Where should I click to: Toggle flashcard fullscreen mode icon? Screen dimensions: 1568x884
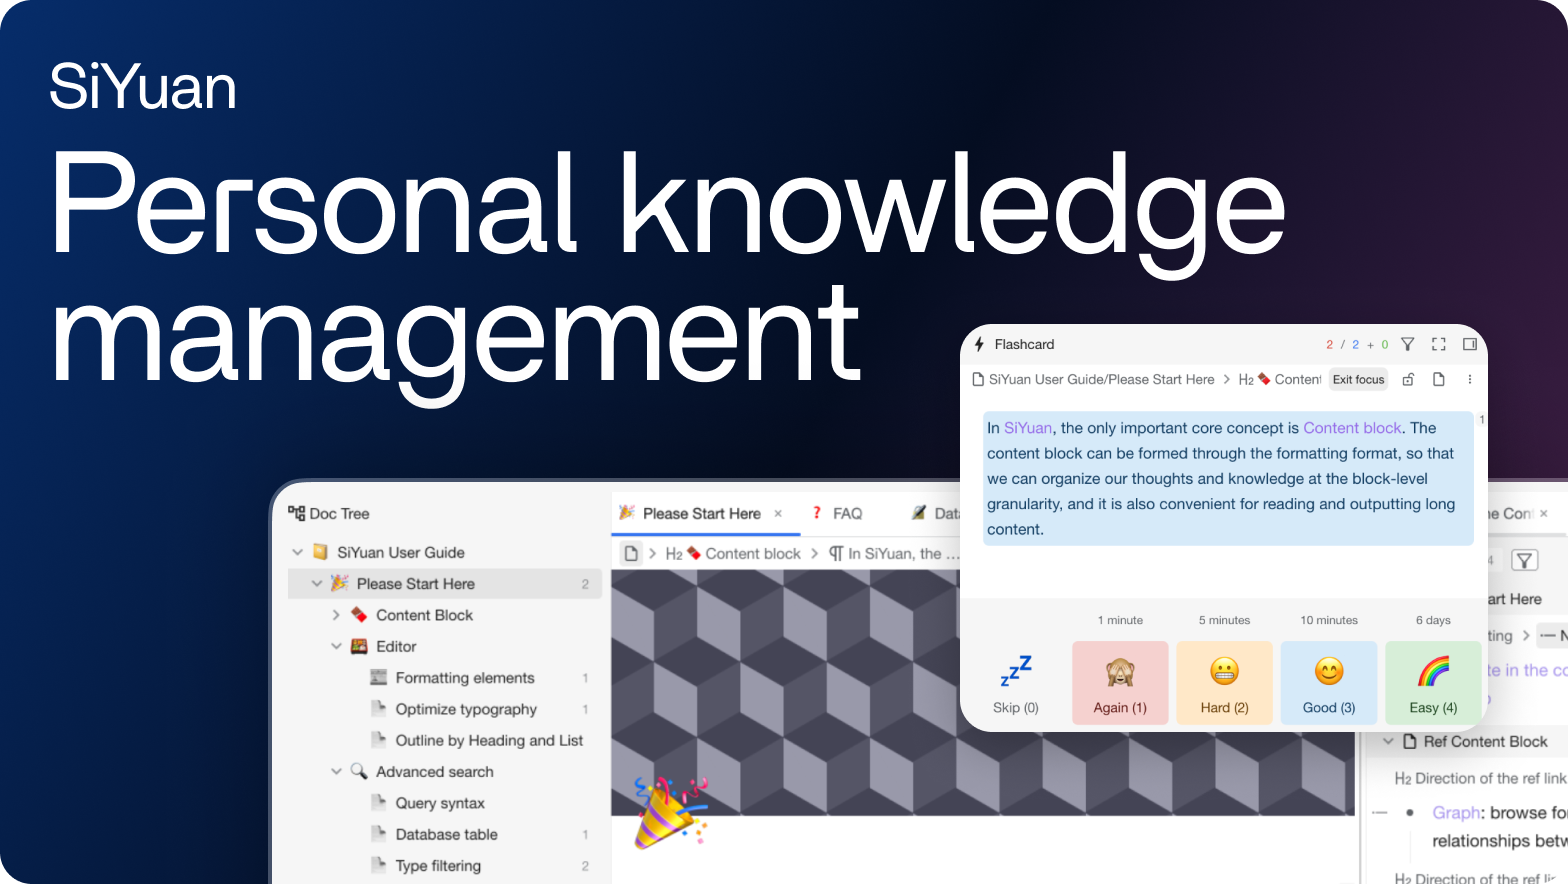[x=1438, y=344]
